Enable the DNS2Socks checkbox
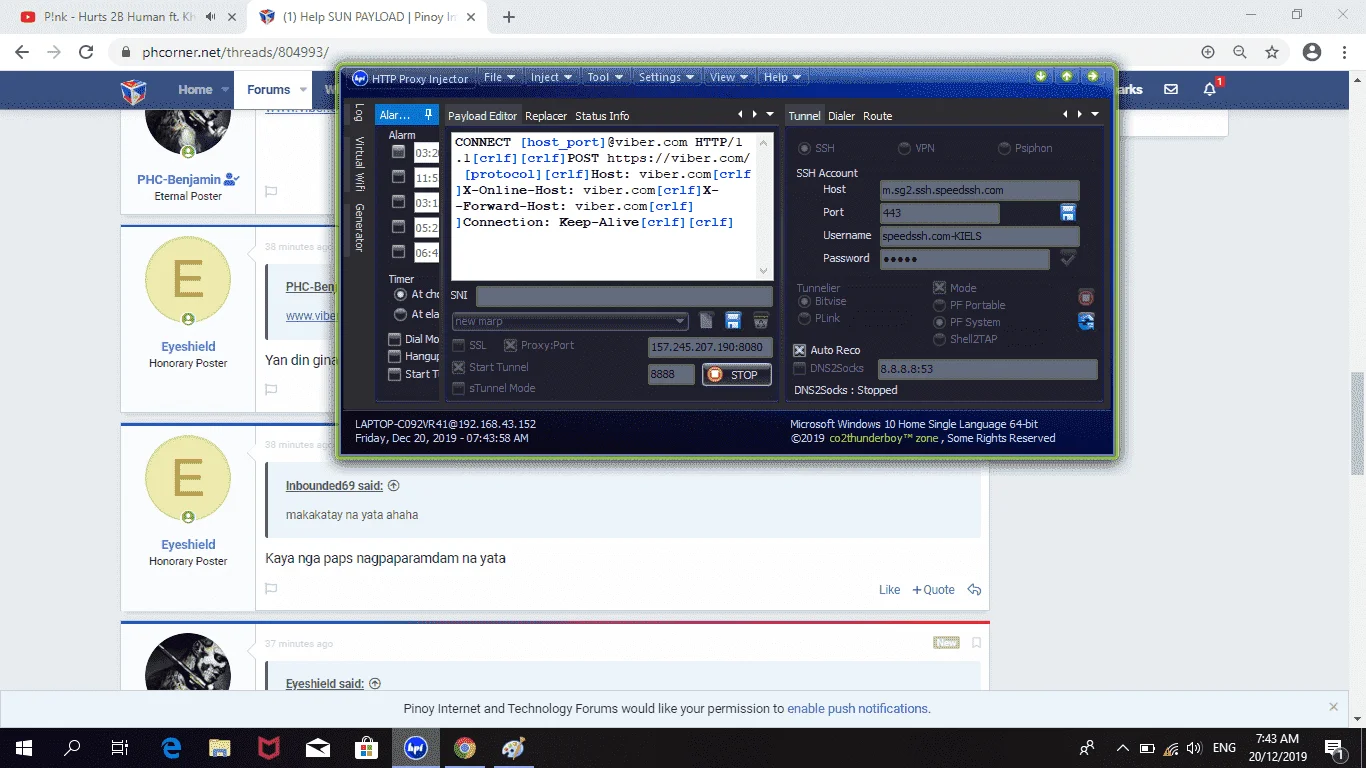Image resolution: width=1366 pixels, height=768 pixels. [800, 368]
